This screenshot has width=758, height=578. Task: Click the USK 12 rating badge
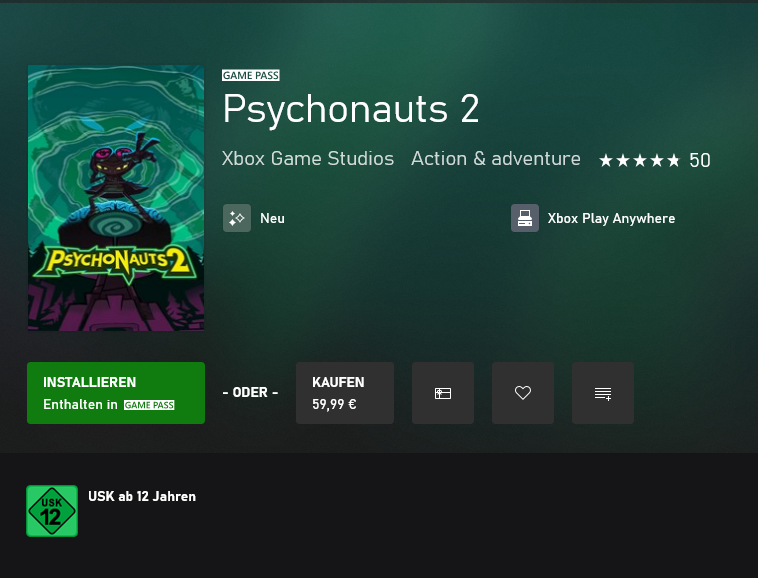click(52, 511)
